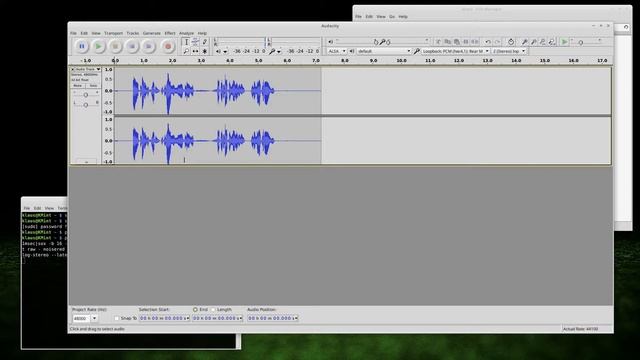
Task: Pause playback with the Pause button
Action: [x=82, y=47]
